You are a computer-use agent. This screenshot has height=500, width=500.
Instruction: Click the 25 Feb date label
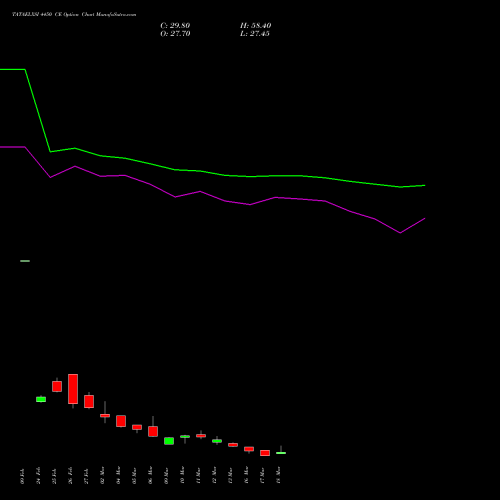54,475
